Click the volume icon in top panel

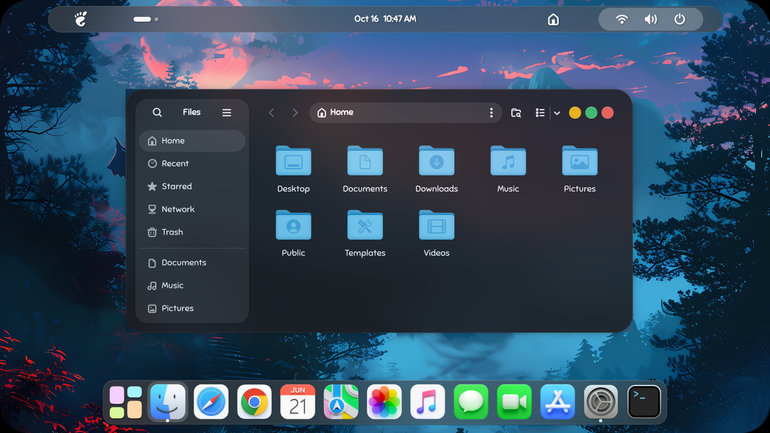click(x=651, y=19)
